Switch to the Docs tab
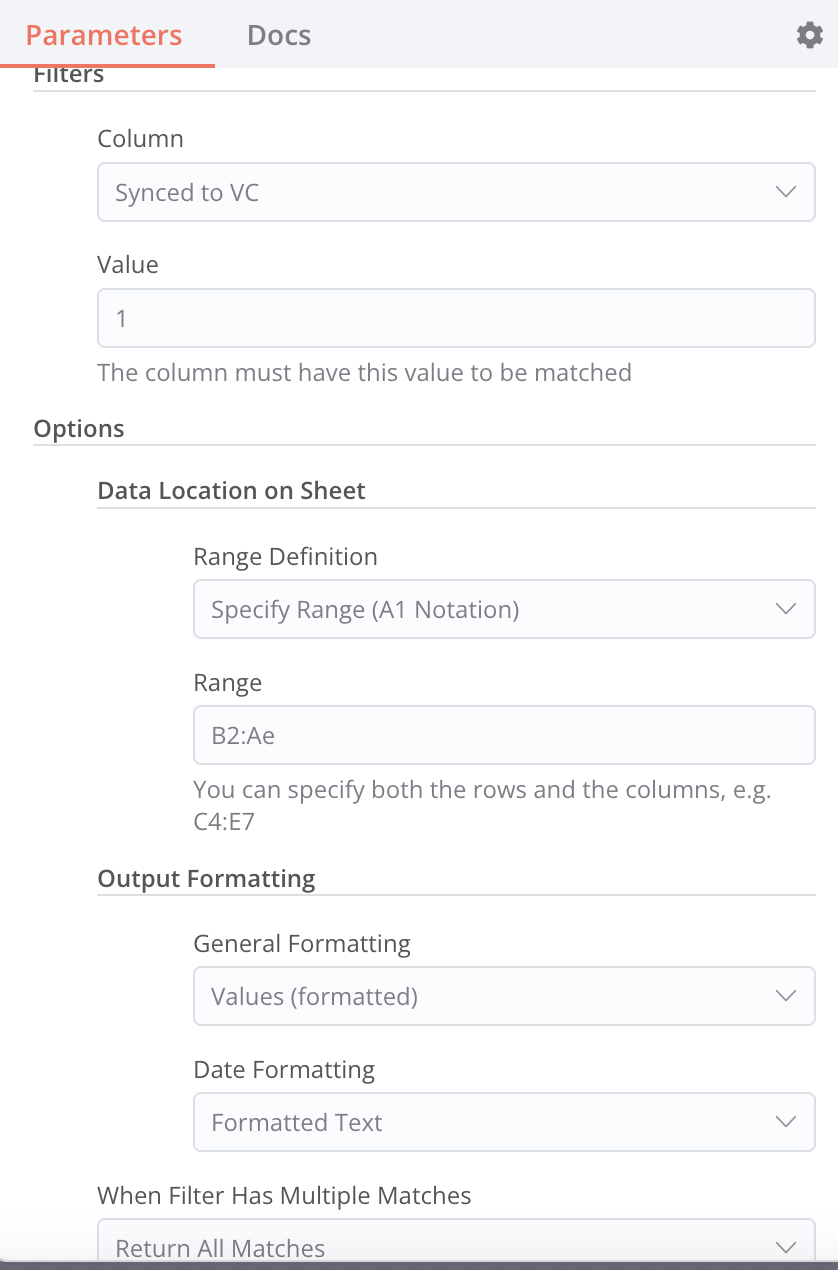The image size is (838, 1270). tap(279, 36)
